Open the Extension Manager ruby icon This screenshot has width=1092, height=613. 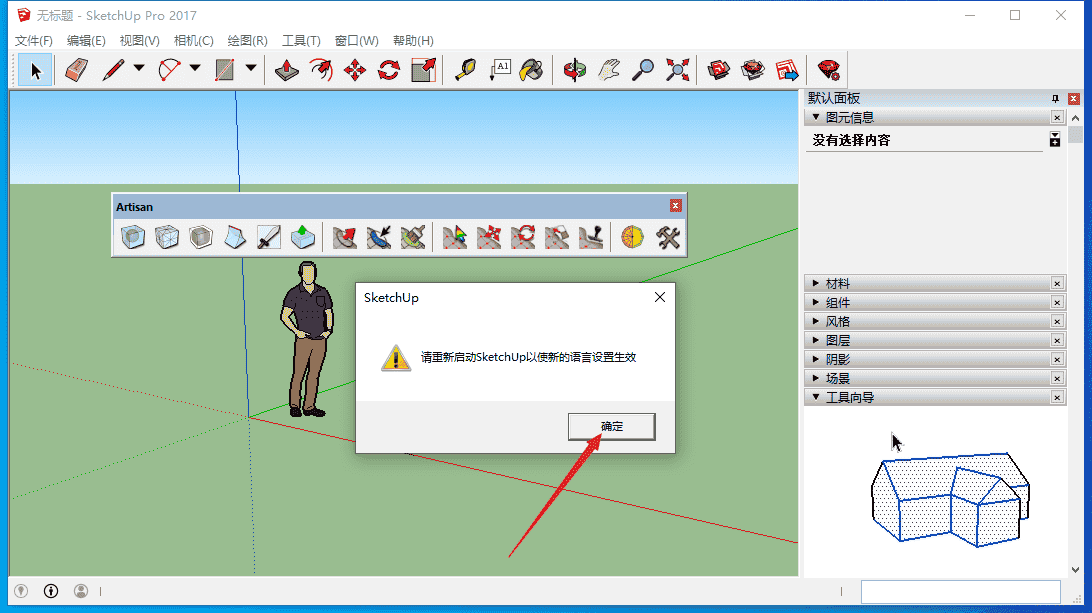(x=829, y=70)
